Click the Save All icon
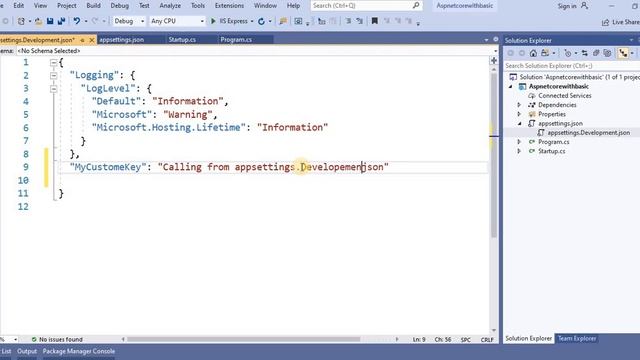 coord(61,21)
